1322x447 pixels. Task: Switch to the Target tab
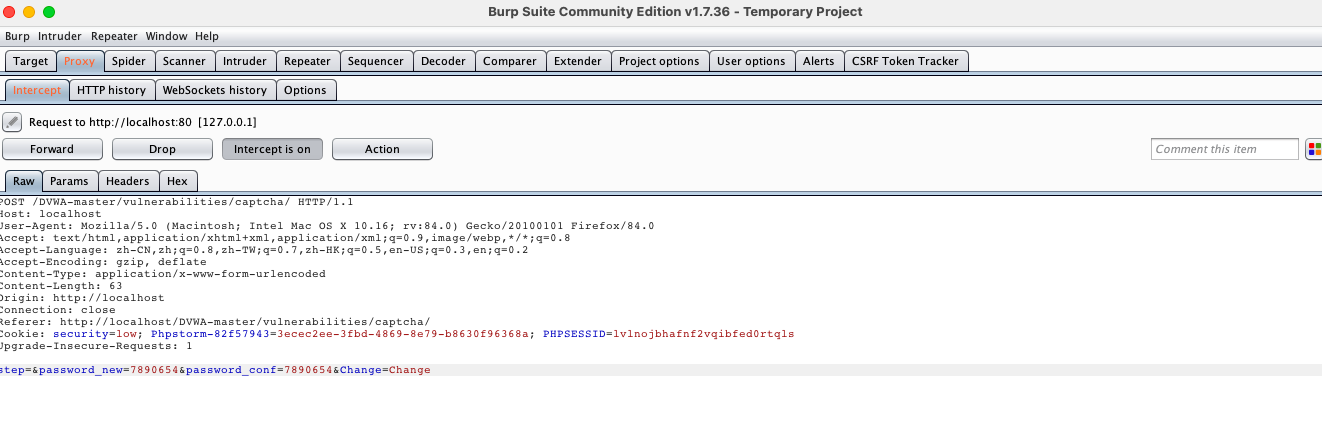31,61
